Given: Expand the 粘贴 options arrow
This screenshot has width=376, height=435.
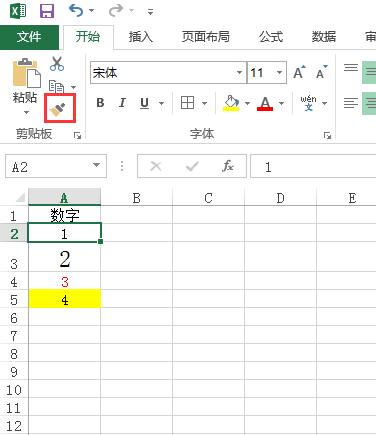Looking at the screenshot, I should click(x=26, y=112).
